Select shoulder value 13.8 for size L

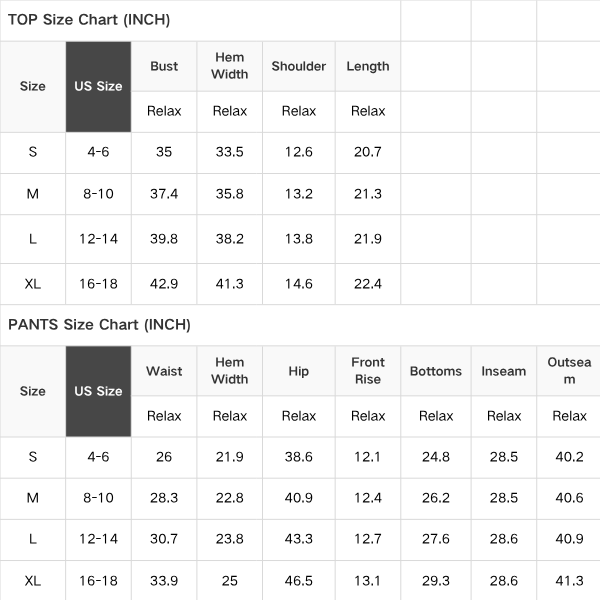[299, 239]
